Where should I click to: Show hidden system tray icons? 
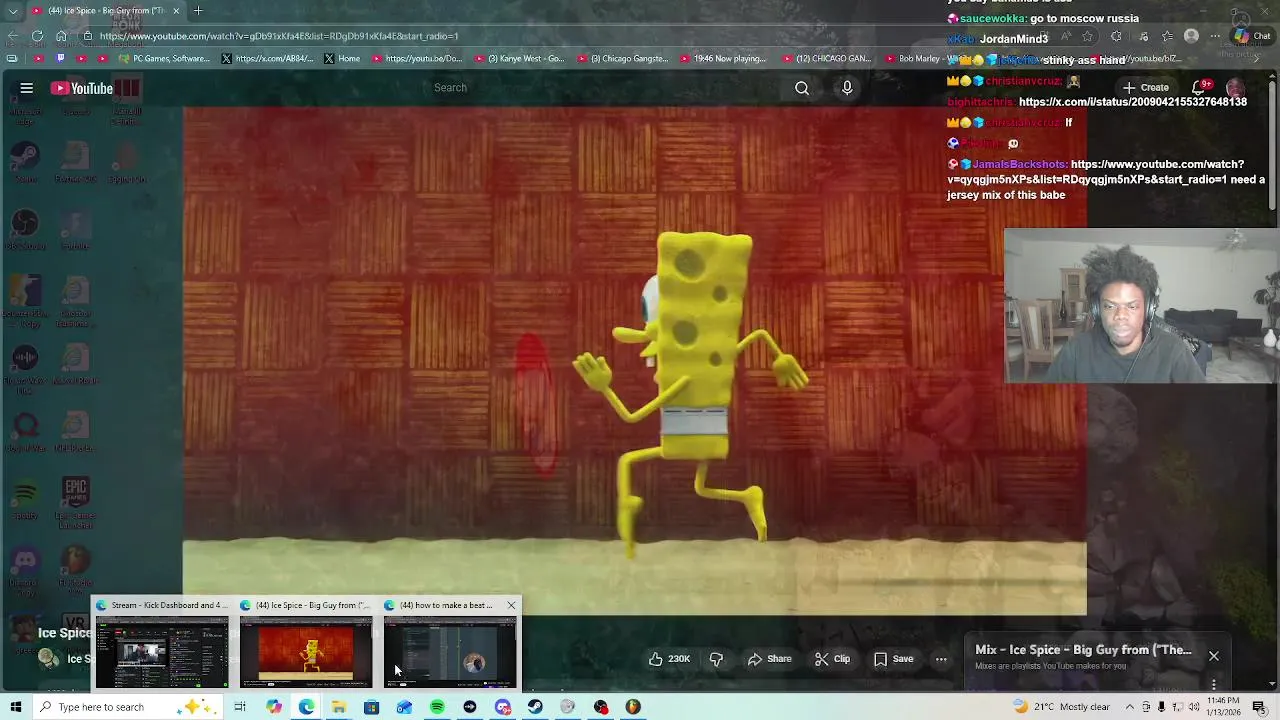[1129, 707]
